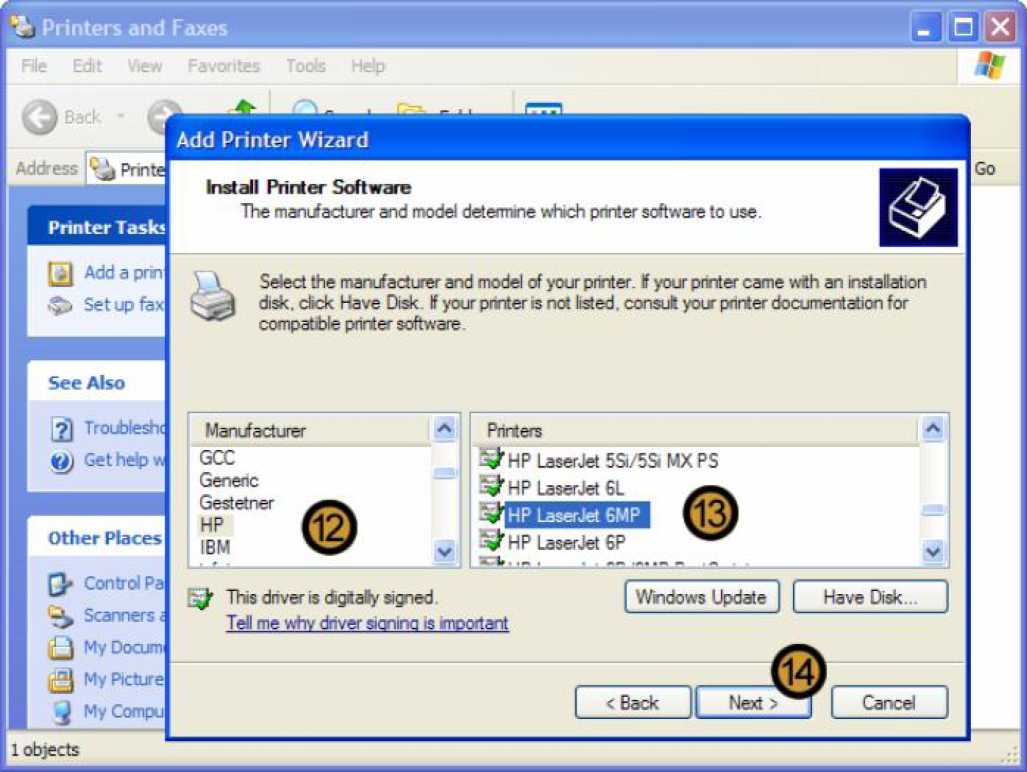The image size is (1027, 772).
Task: Click Printers list scroll up arrow
Action: 933,428
